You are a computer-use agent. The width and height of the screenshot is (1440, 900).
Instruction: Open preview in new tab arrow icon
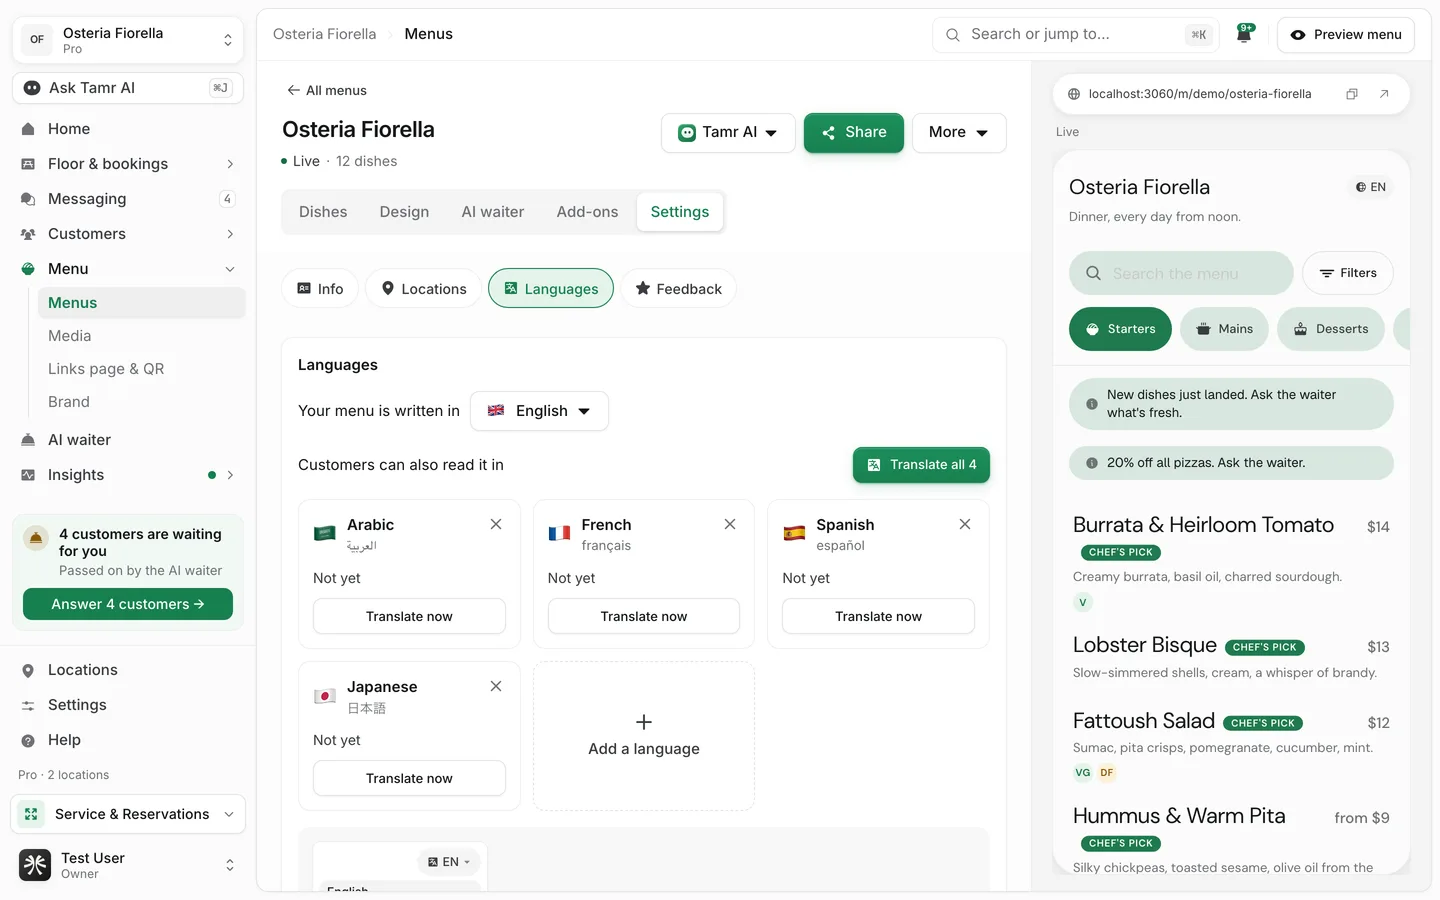point(1384,94)
